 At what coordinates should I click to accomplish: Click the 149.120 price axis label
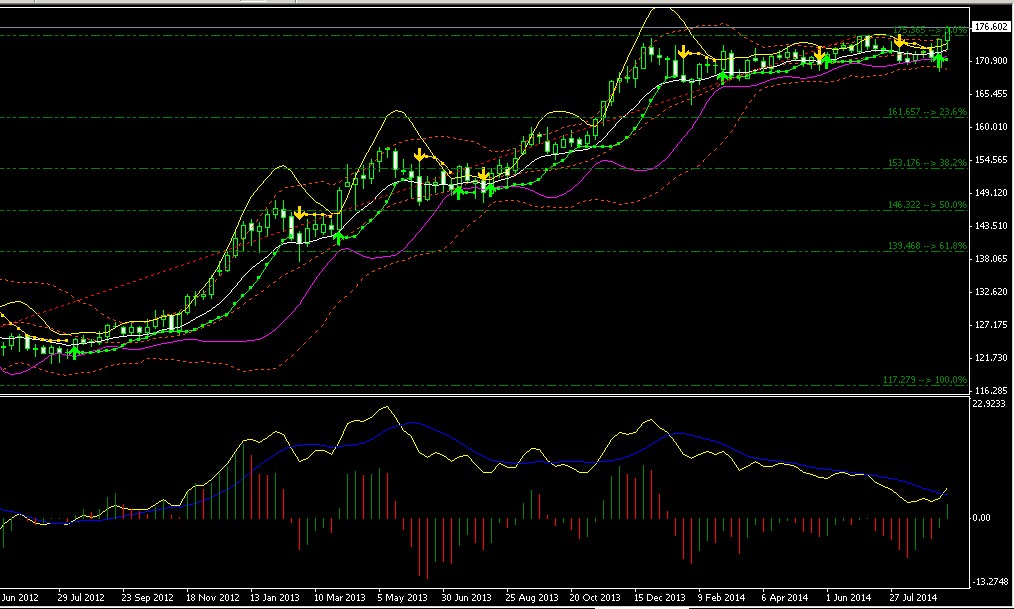tap(991, 193)
